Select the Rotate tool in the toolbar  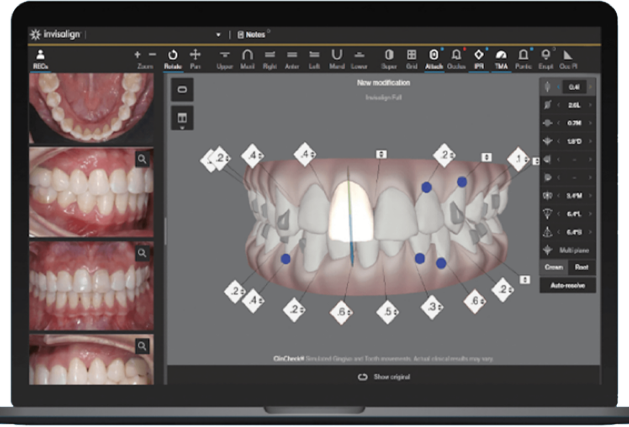tap(173, 59)
